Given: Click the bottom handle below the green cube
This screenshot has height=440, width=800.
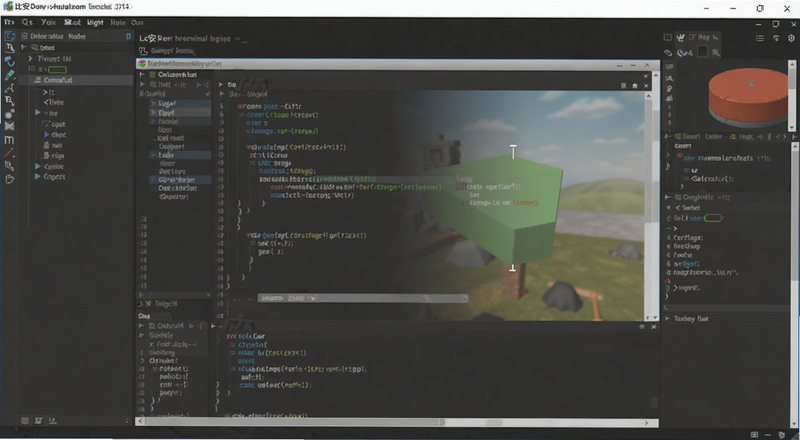Looking at the screenshot, I should 512,267.
